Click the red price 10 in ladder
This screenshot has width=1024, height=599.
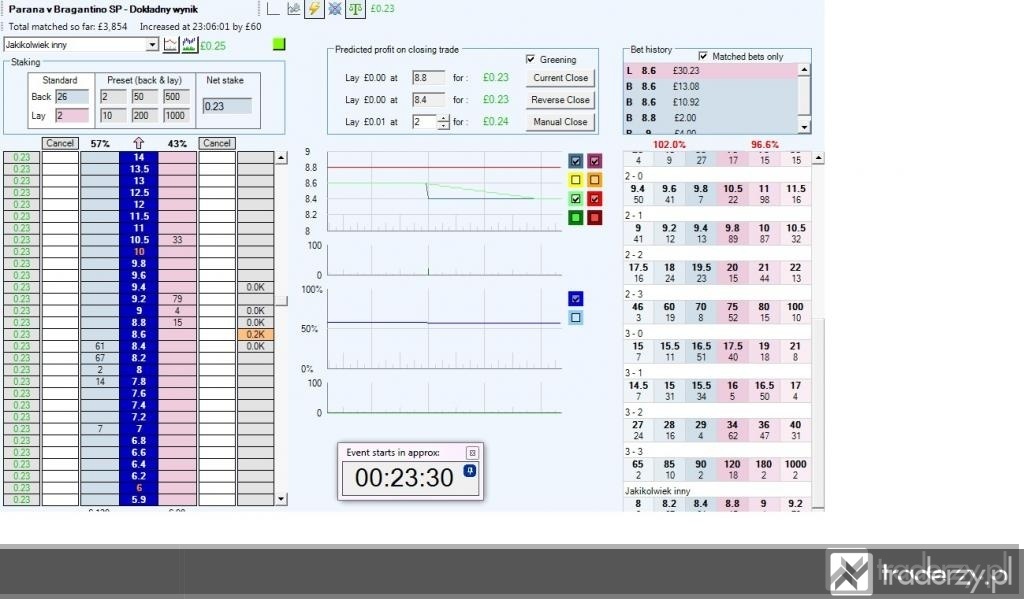point(138,251)
